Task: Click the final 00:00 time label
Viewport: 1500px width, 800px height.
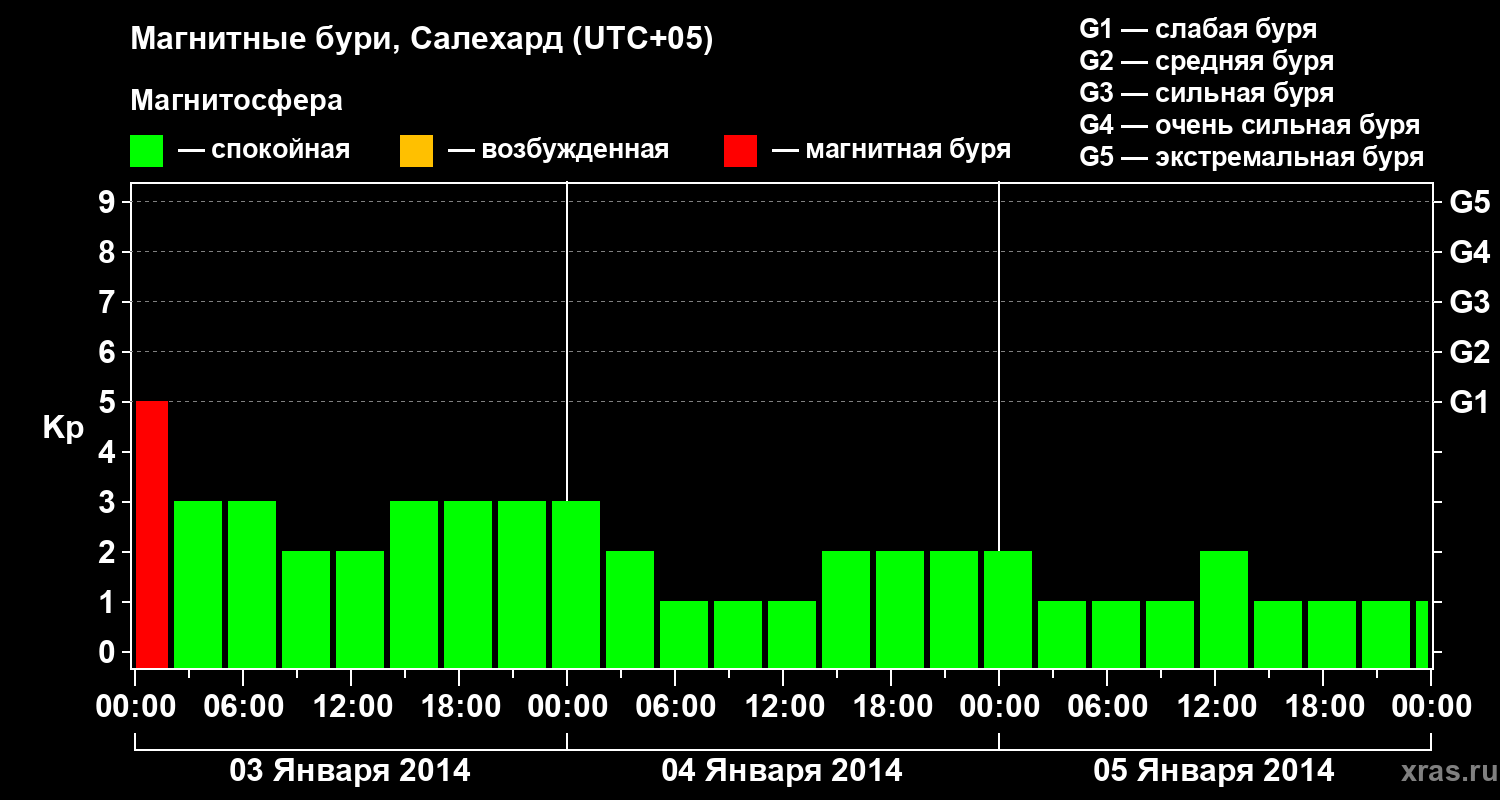Action: point(1431,707)
